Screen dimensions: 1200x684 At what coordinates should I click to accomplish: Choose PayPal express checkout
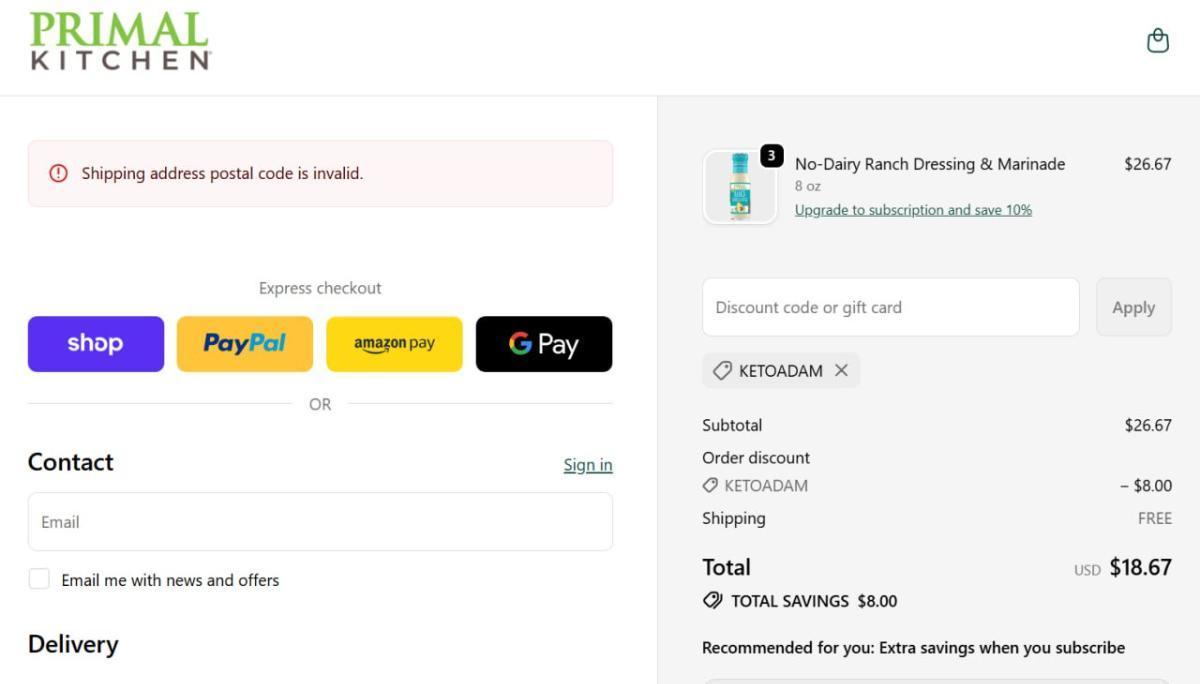pos(245,344)
